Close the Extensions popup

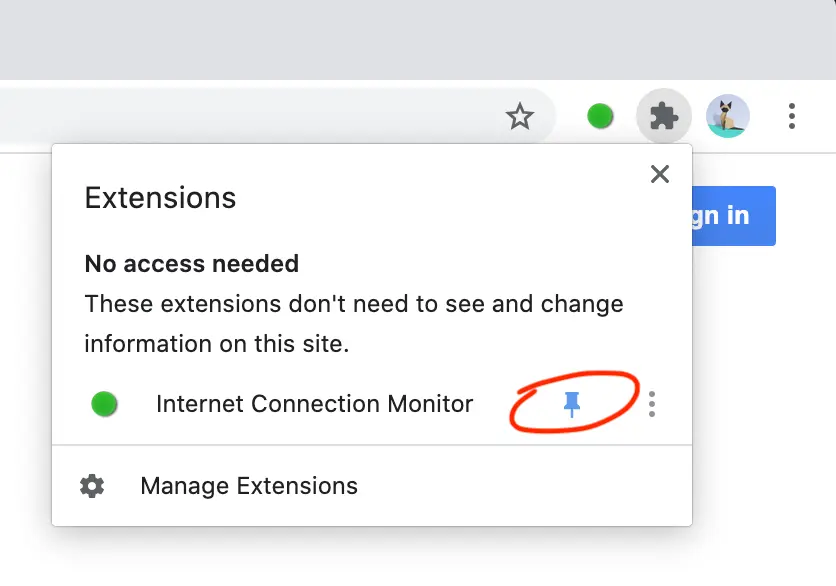click(x=659, y=174)
